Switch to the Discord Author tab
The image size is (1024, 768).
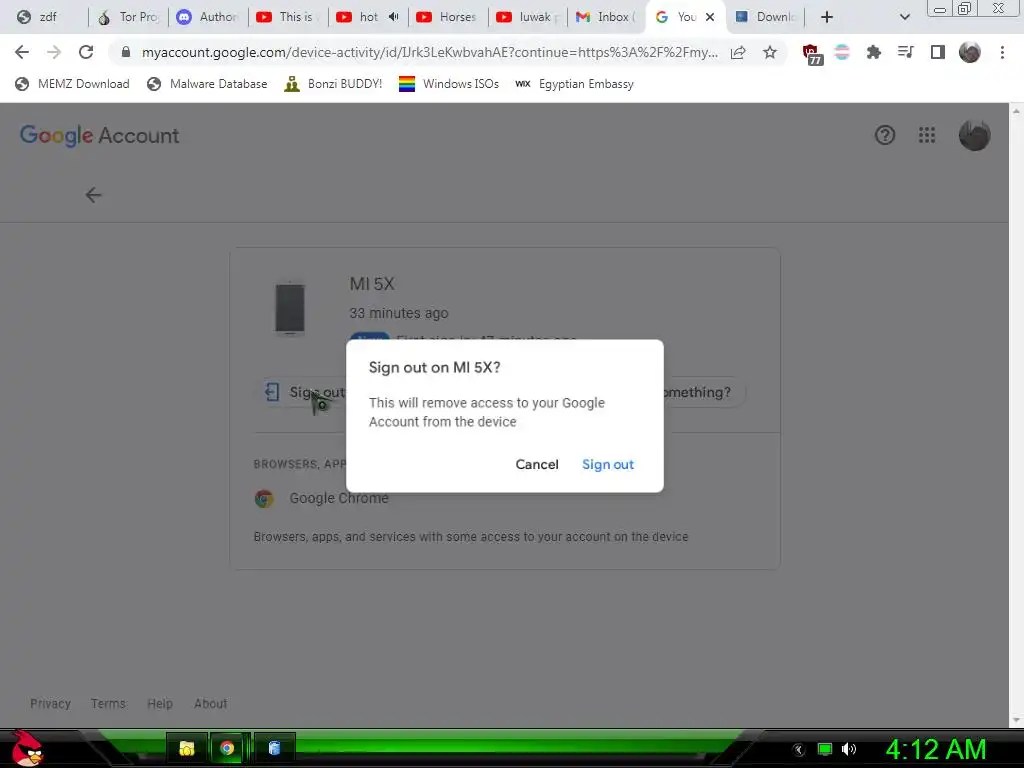(209, 17)
